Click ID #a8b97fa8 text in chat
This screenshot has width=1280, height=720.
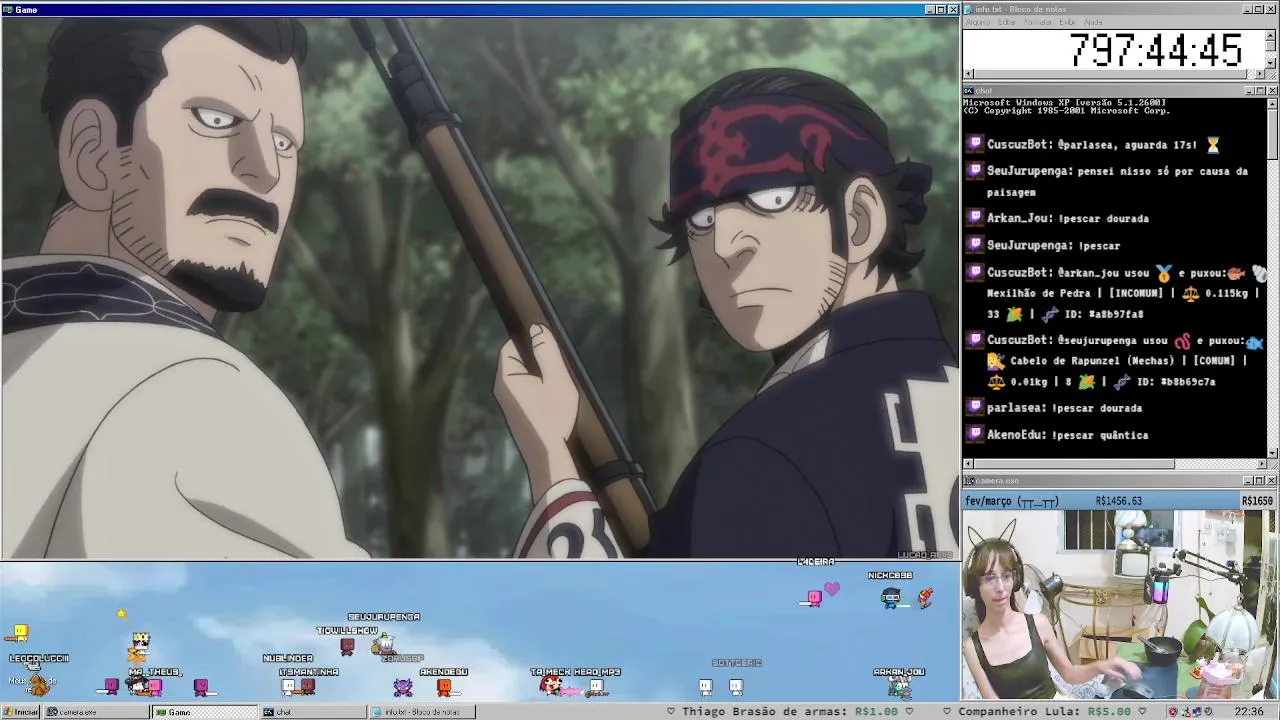coord(1104,314)
